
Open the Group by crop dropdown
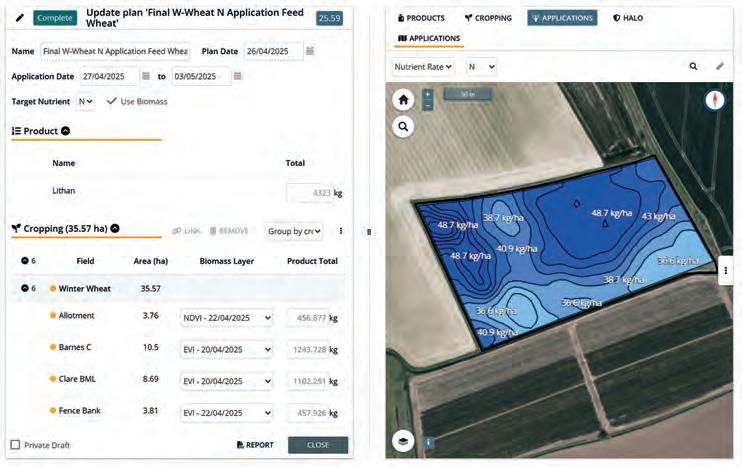(x=294, y=231)
